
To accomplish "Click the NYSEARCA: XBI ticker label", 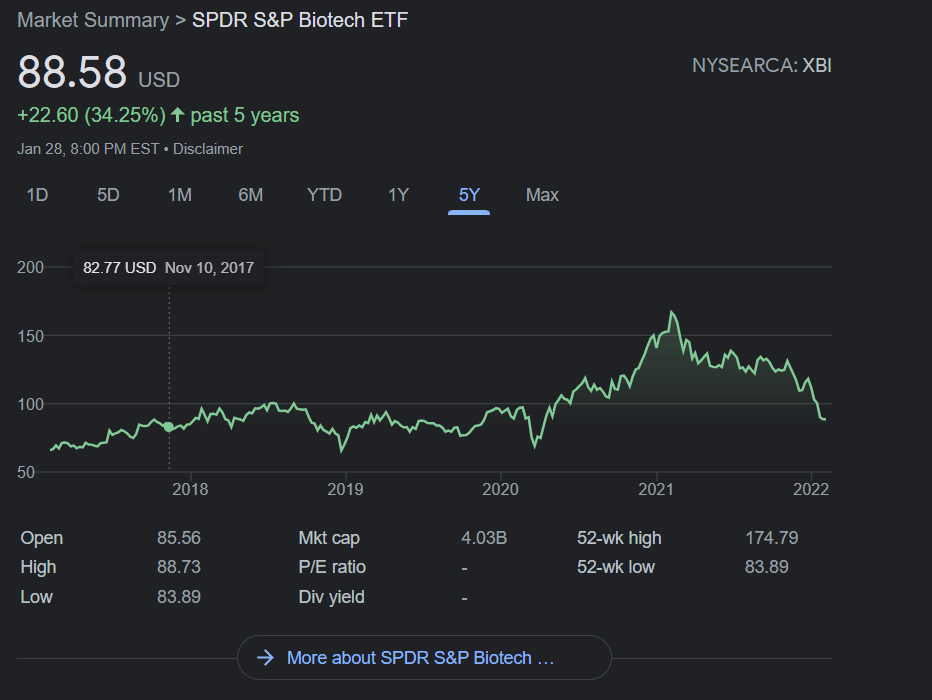I will coord(761,65).
